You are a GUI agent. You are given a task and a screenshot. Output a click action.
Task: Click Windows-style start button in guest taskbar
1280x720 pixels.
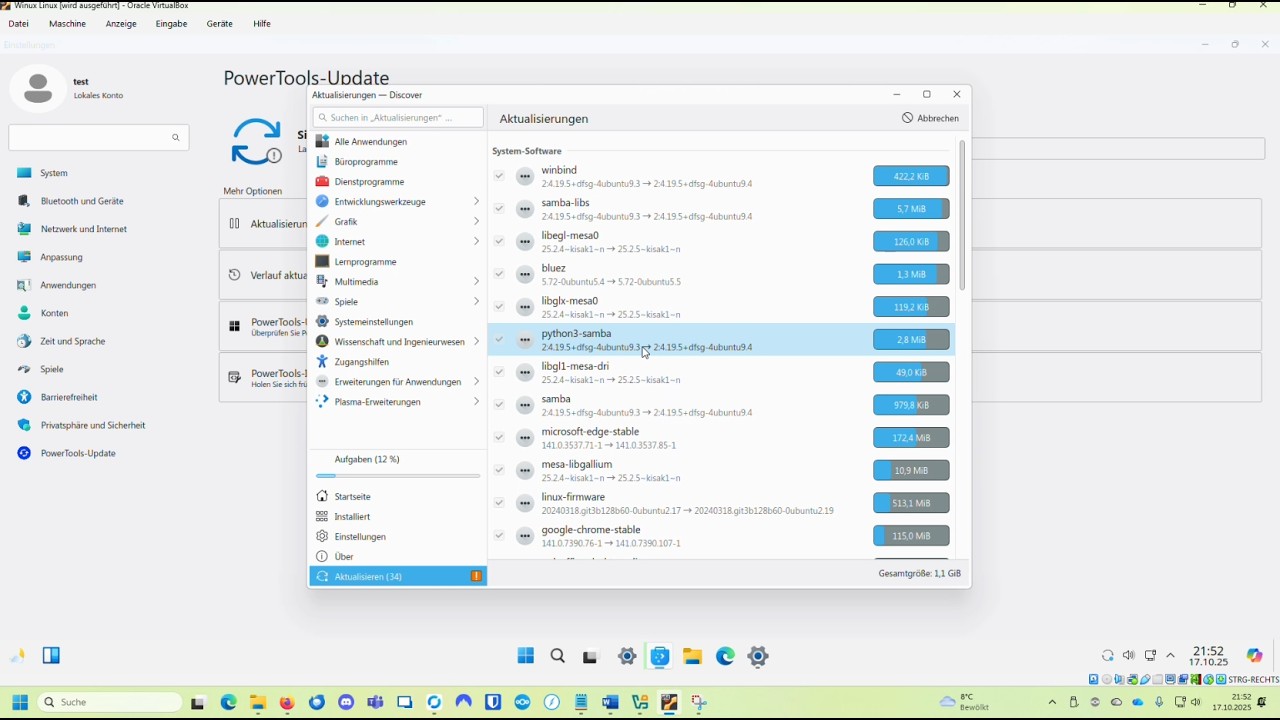(525, 656)
